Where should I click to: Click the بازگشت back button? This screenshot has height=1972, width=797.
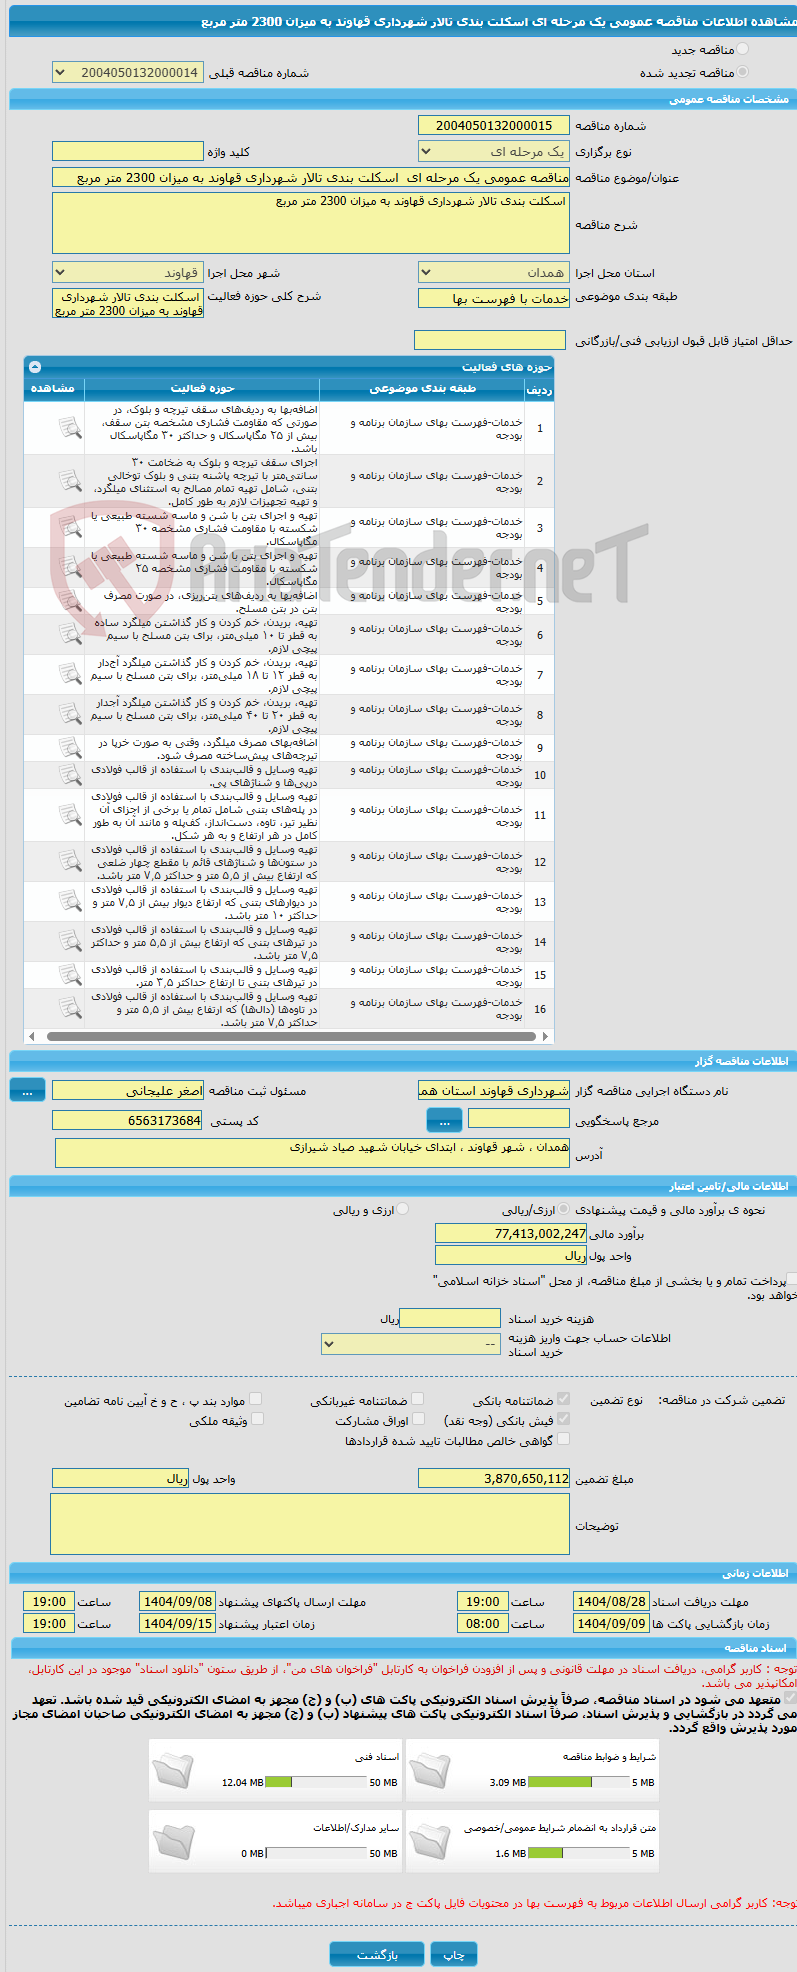(x=377, y=1954)
